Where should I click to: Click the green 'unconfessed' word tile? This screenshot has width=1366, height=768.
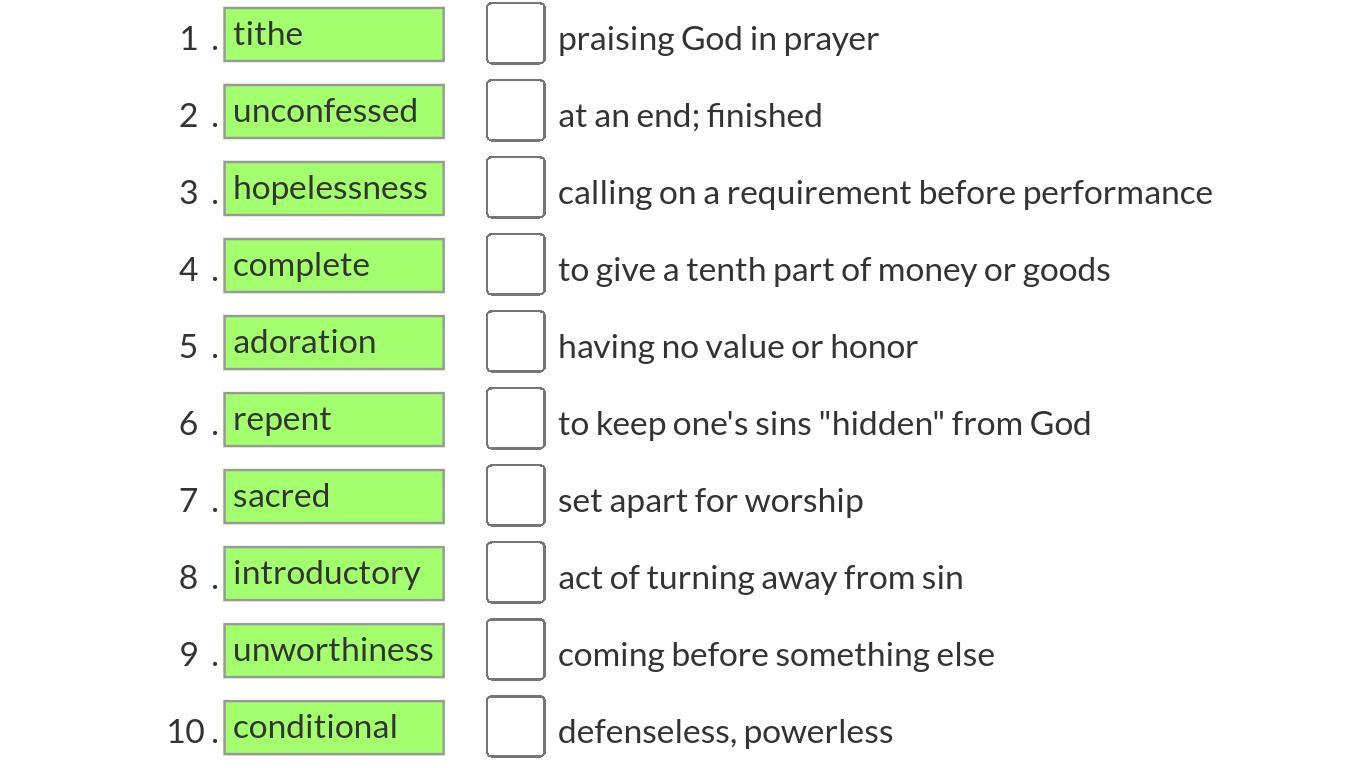tap(334, 112)
